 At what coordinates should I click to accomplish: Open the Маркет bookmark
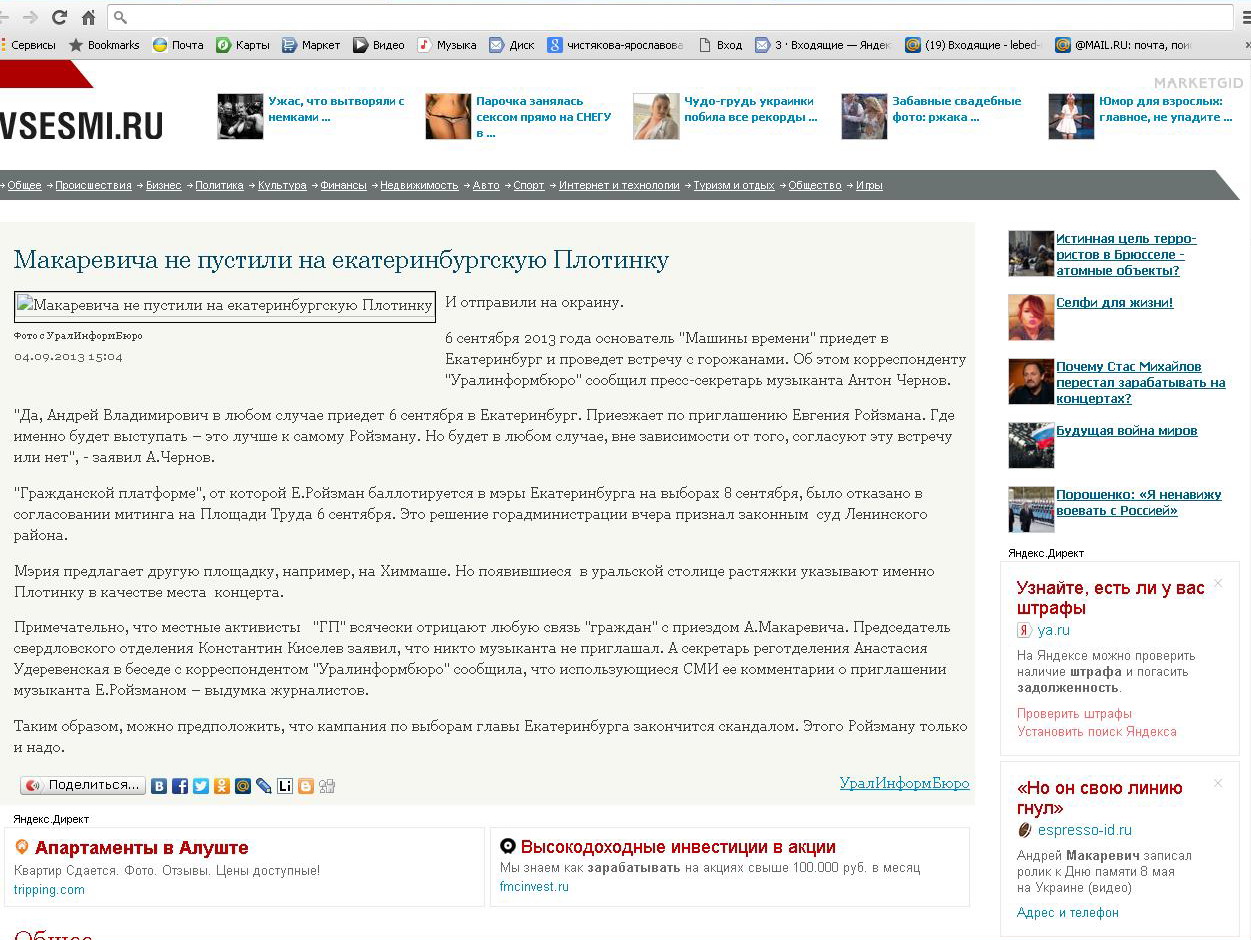click(x=311, y=45)
